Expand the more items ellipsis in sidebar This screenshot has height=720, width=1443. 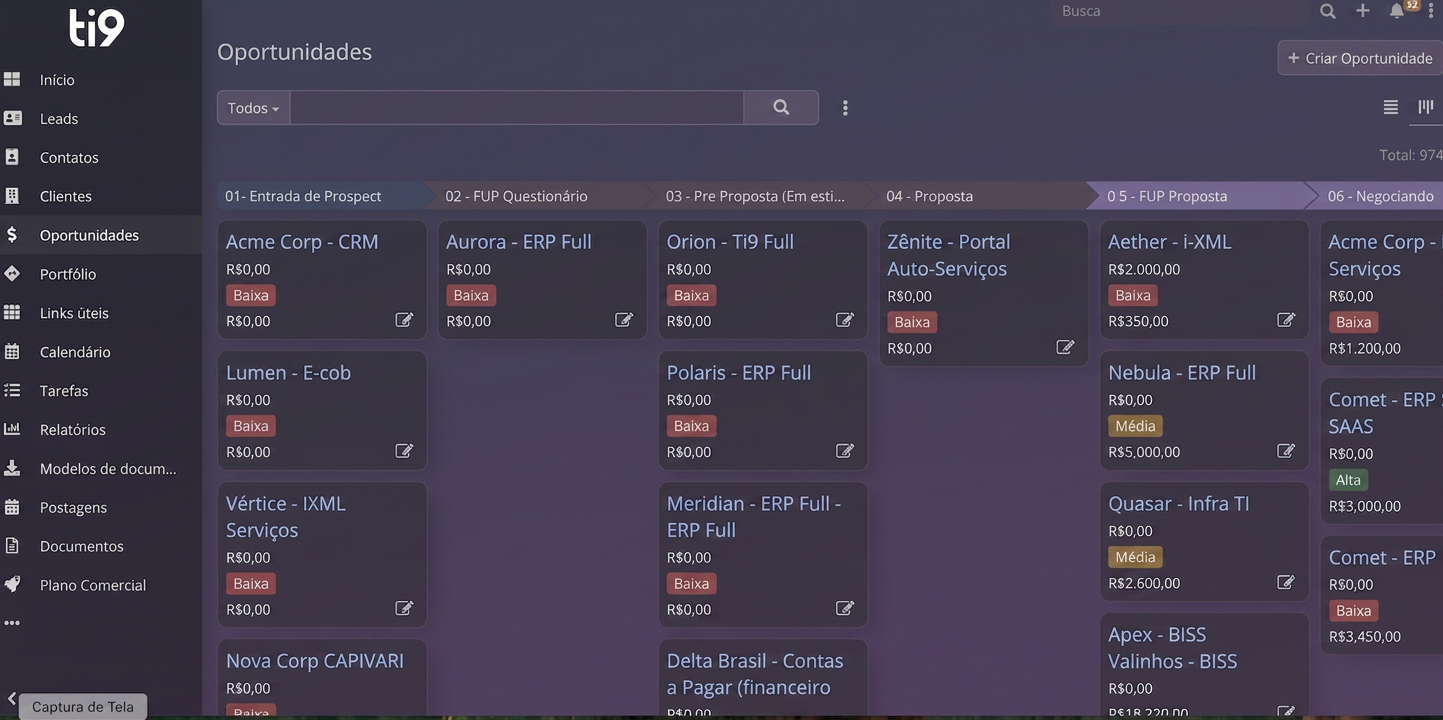pyautogui.click(x=12, y=623)
